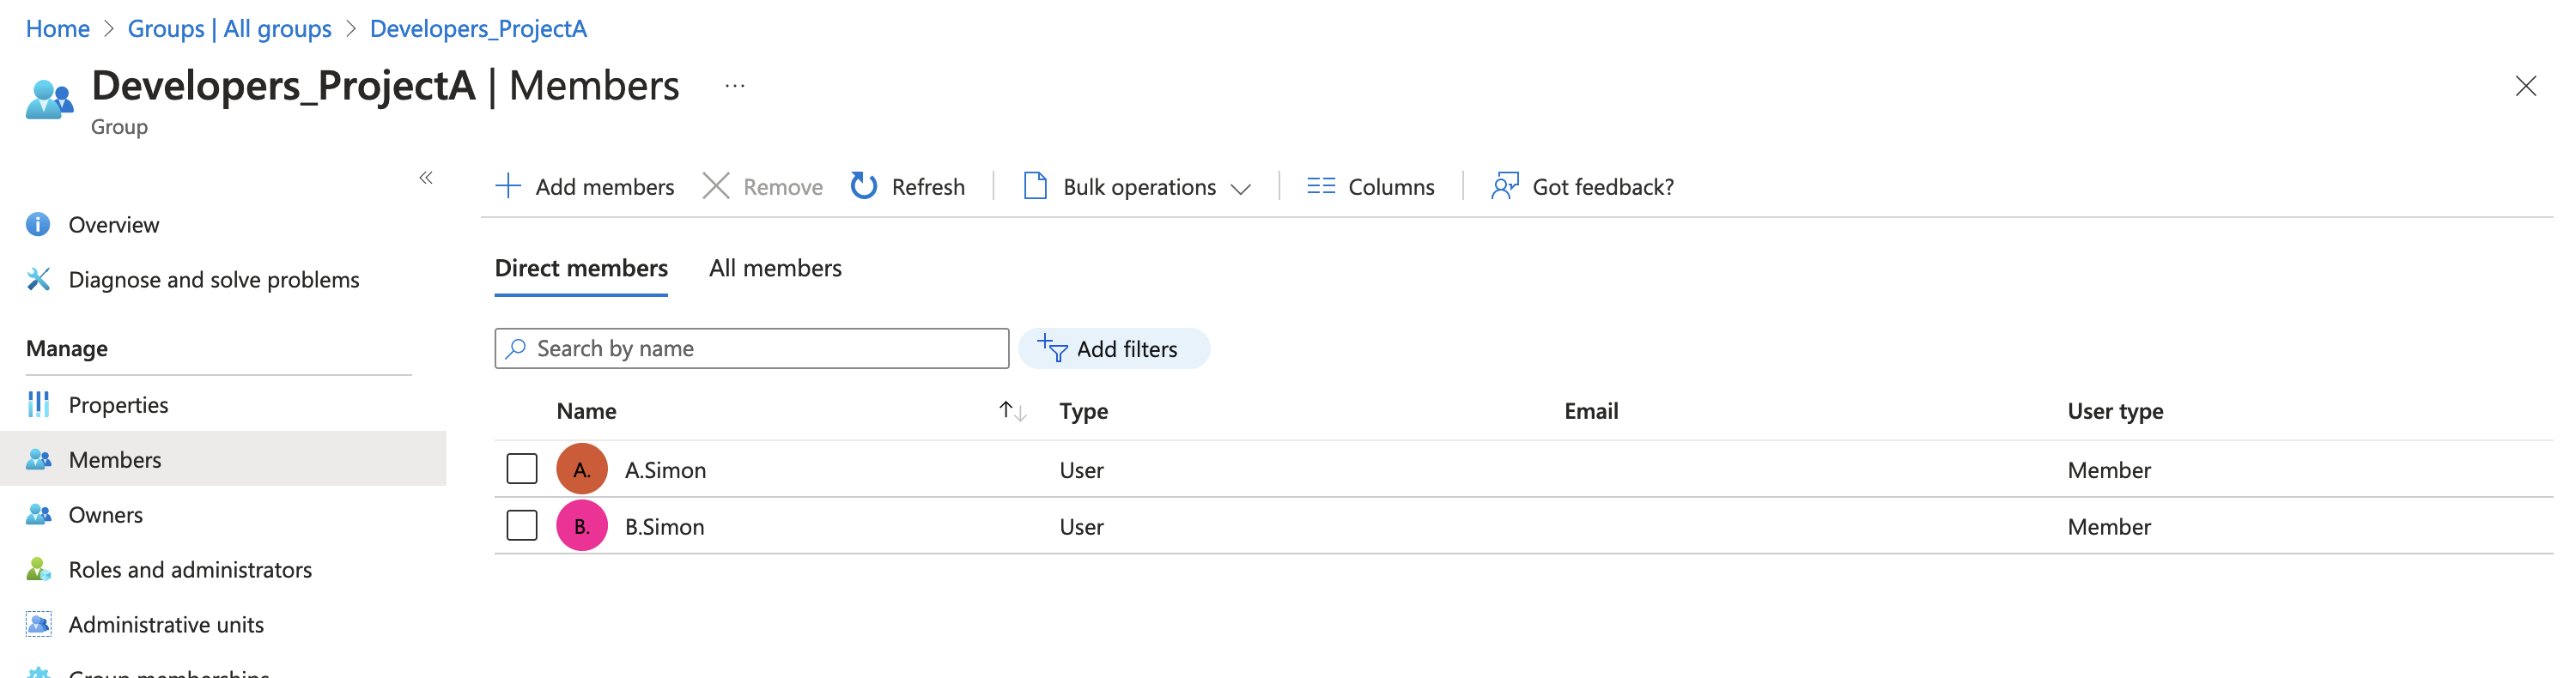Click the Email column header
Screen dimensions: 2576x678
(1591, 411)
